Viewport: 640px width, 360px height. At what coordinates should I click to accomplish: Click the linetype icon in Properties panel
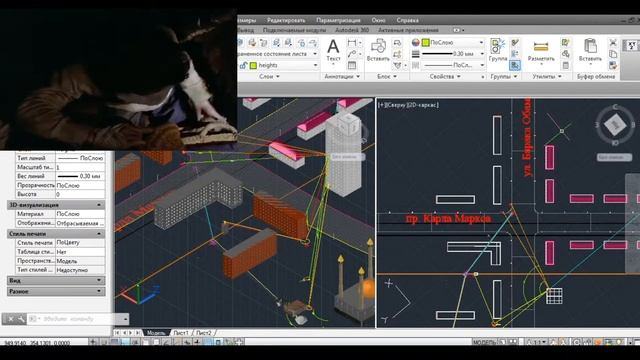coord(416,65)
